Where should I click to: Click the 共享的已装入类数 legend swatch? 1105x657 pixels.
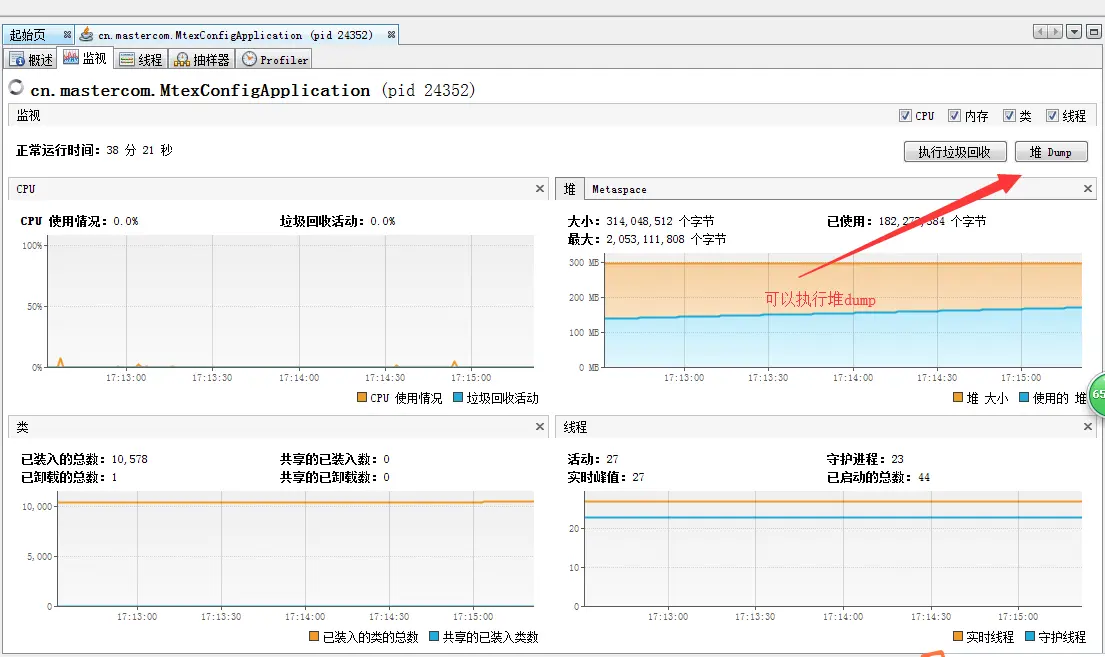point(434,636)
